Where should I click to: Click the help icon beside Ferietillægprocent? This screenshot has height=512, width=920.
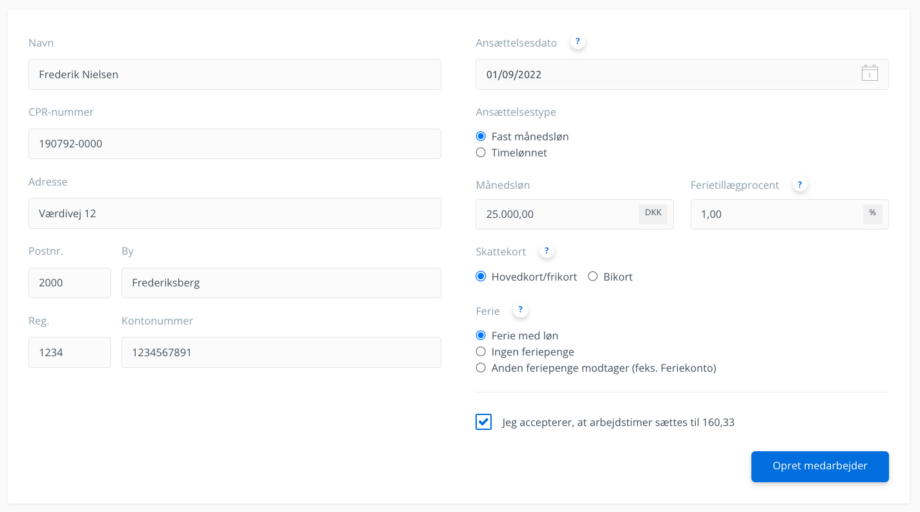[799, 185]
